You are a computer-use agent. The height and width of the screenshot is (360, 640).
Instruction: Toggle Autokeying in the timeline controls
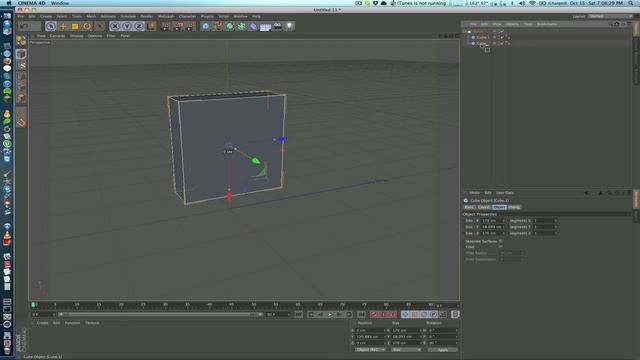[384, 314]
